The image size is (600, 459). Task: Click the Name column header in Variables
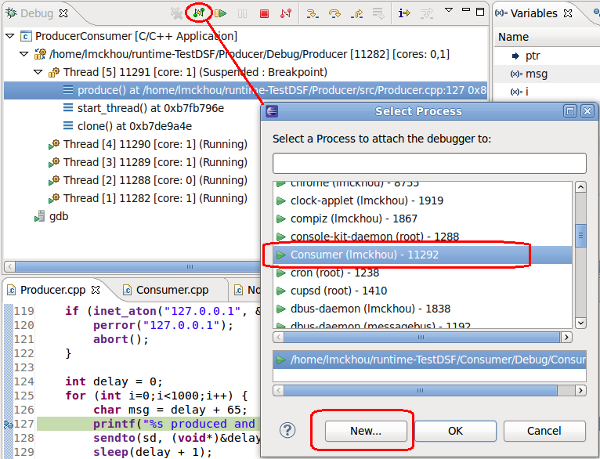pos(513,37)
